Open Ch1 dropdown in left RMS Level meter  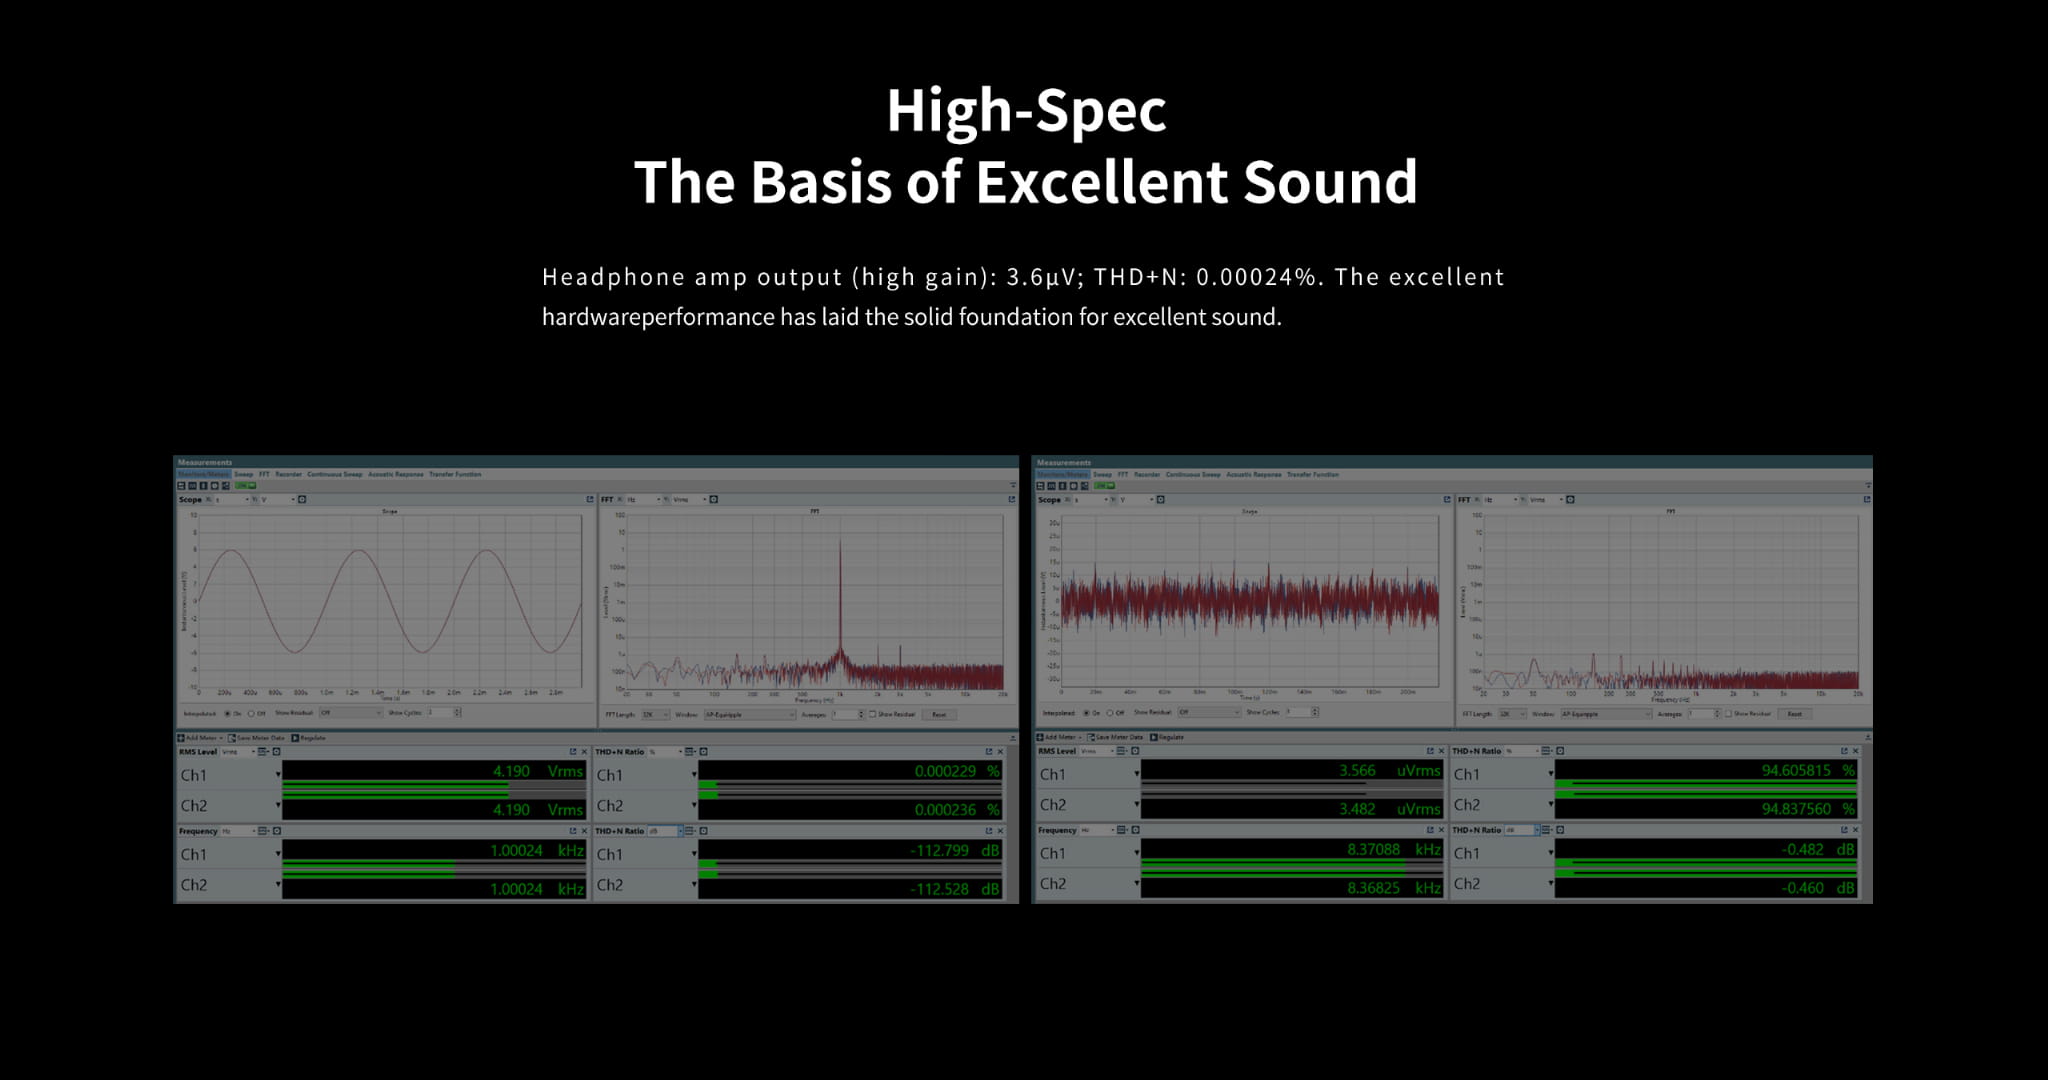[278, 775]
